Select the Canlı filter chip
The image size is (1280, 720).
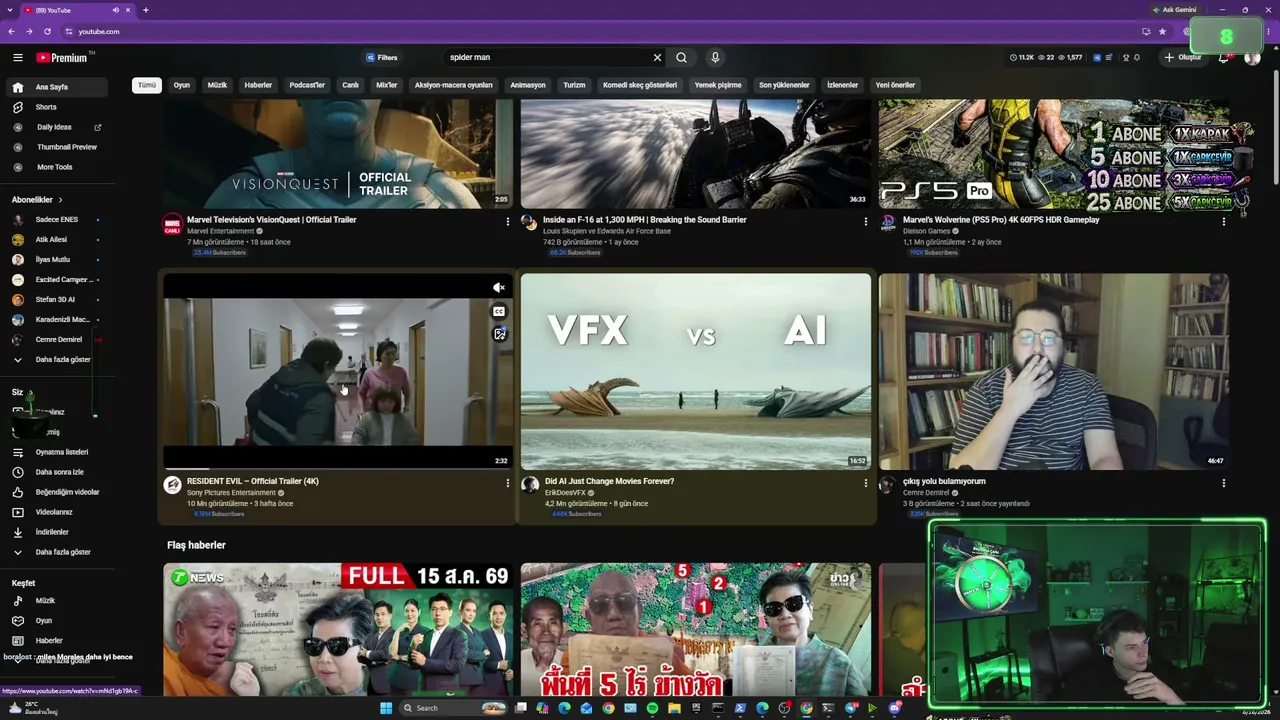(x=350, y=85)
